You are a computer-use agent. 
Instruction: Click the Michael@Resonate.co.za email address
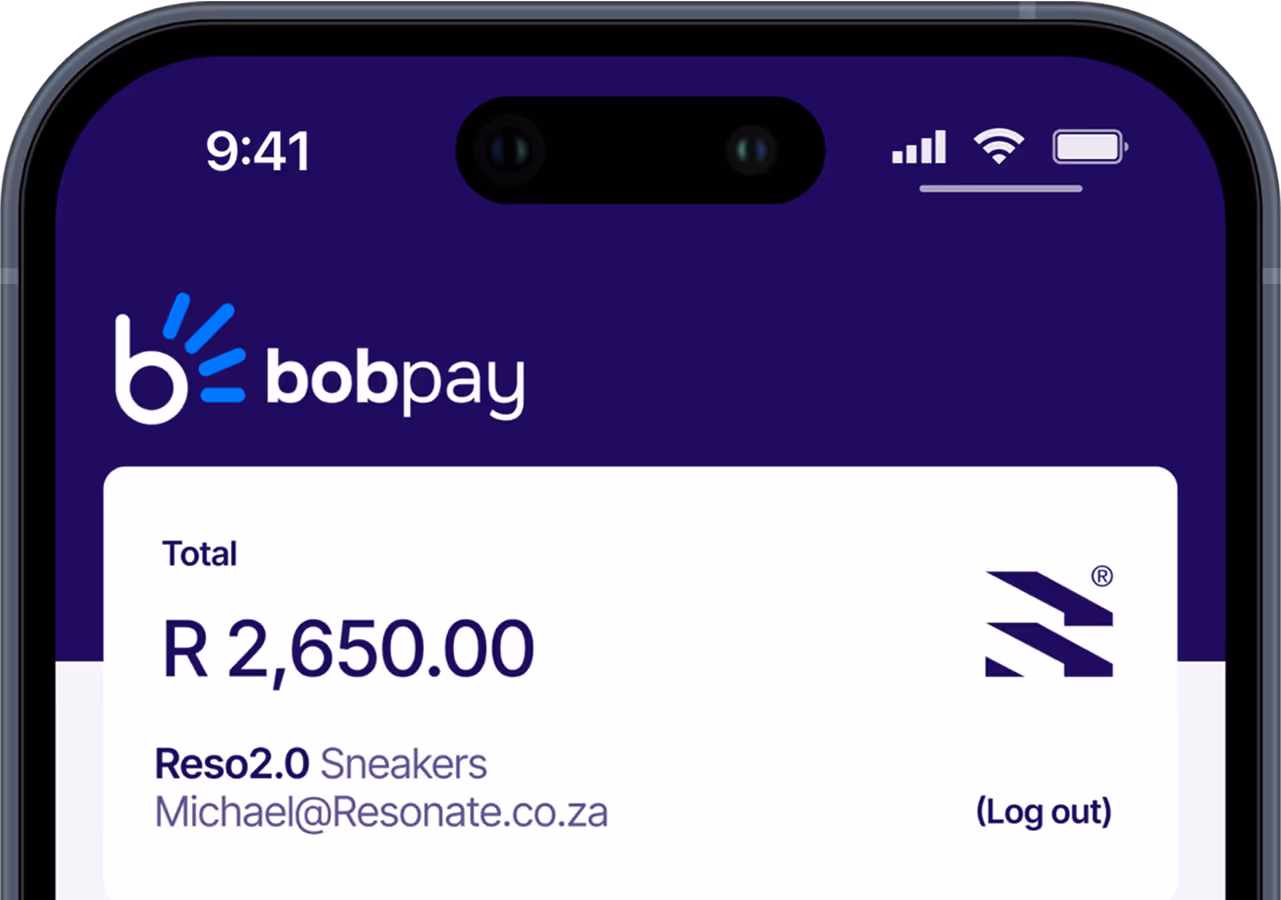[381, 811]
